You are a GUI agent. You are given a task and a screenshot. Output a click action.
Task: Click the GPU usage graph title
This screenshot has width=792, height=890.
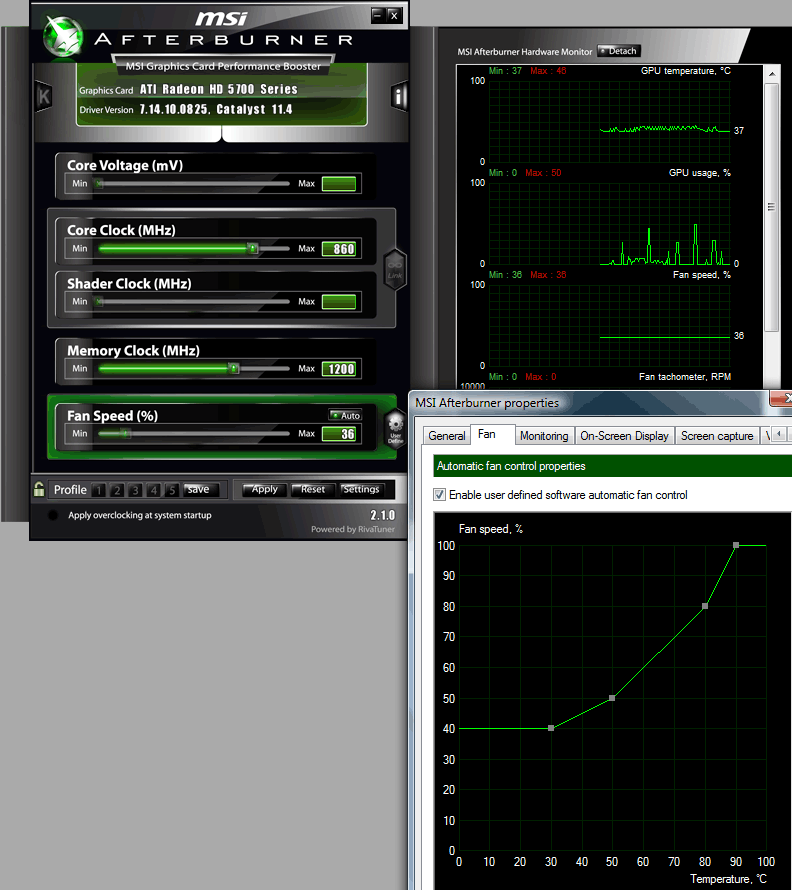tap(699, 173)
